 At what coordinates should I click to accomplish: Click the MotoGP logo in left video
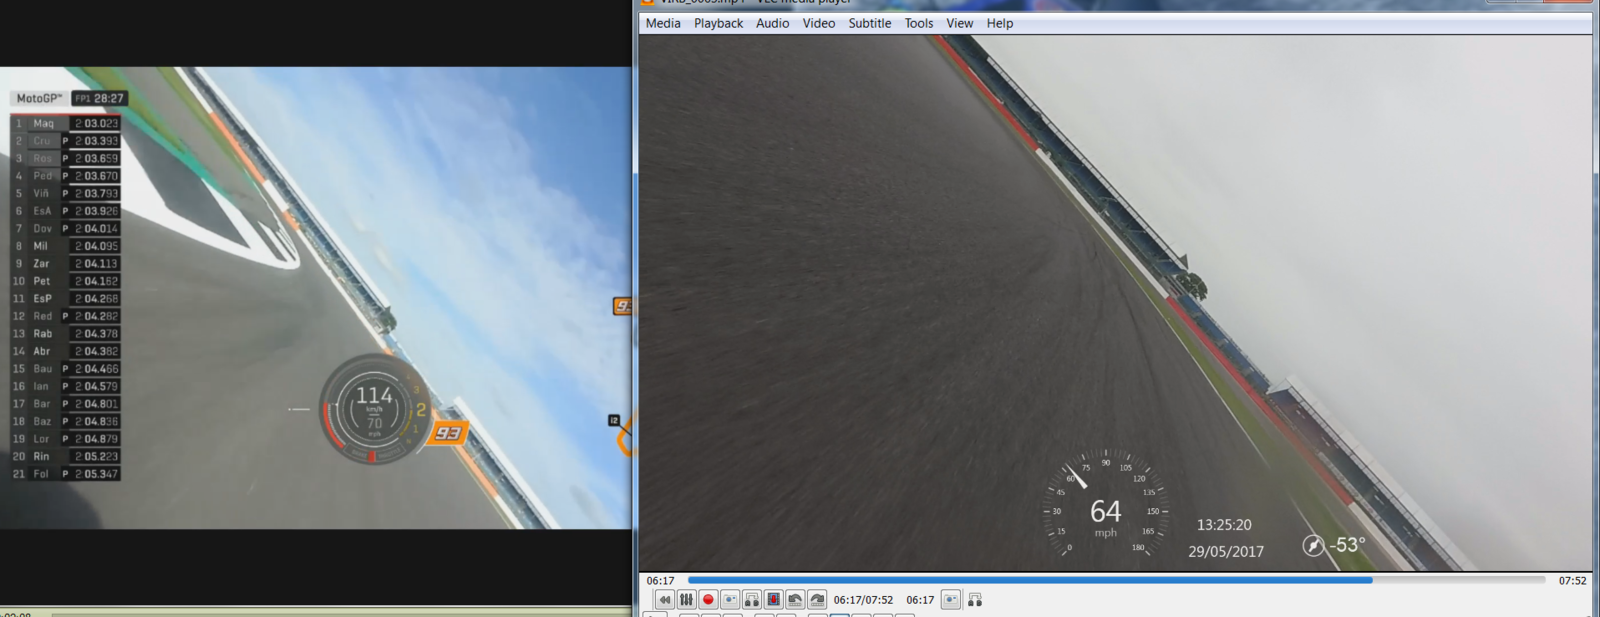[x=39, y=98]
